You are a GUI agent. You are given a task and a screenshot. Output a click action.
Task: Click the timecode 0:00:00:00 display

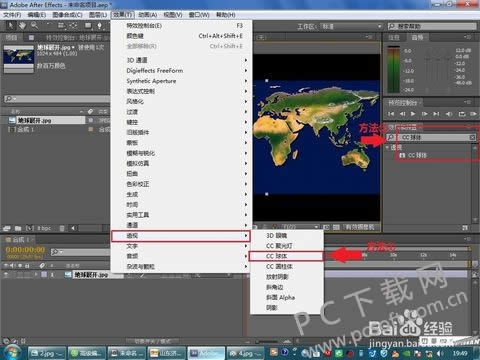(x=25, y=249)
